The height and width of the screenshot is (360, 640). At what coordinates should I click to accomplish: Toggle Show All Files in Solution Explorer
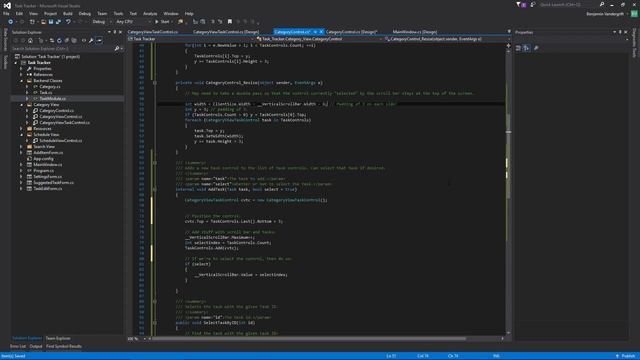click(74, 40)
